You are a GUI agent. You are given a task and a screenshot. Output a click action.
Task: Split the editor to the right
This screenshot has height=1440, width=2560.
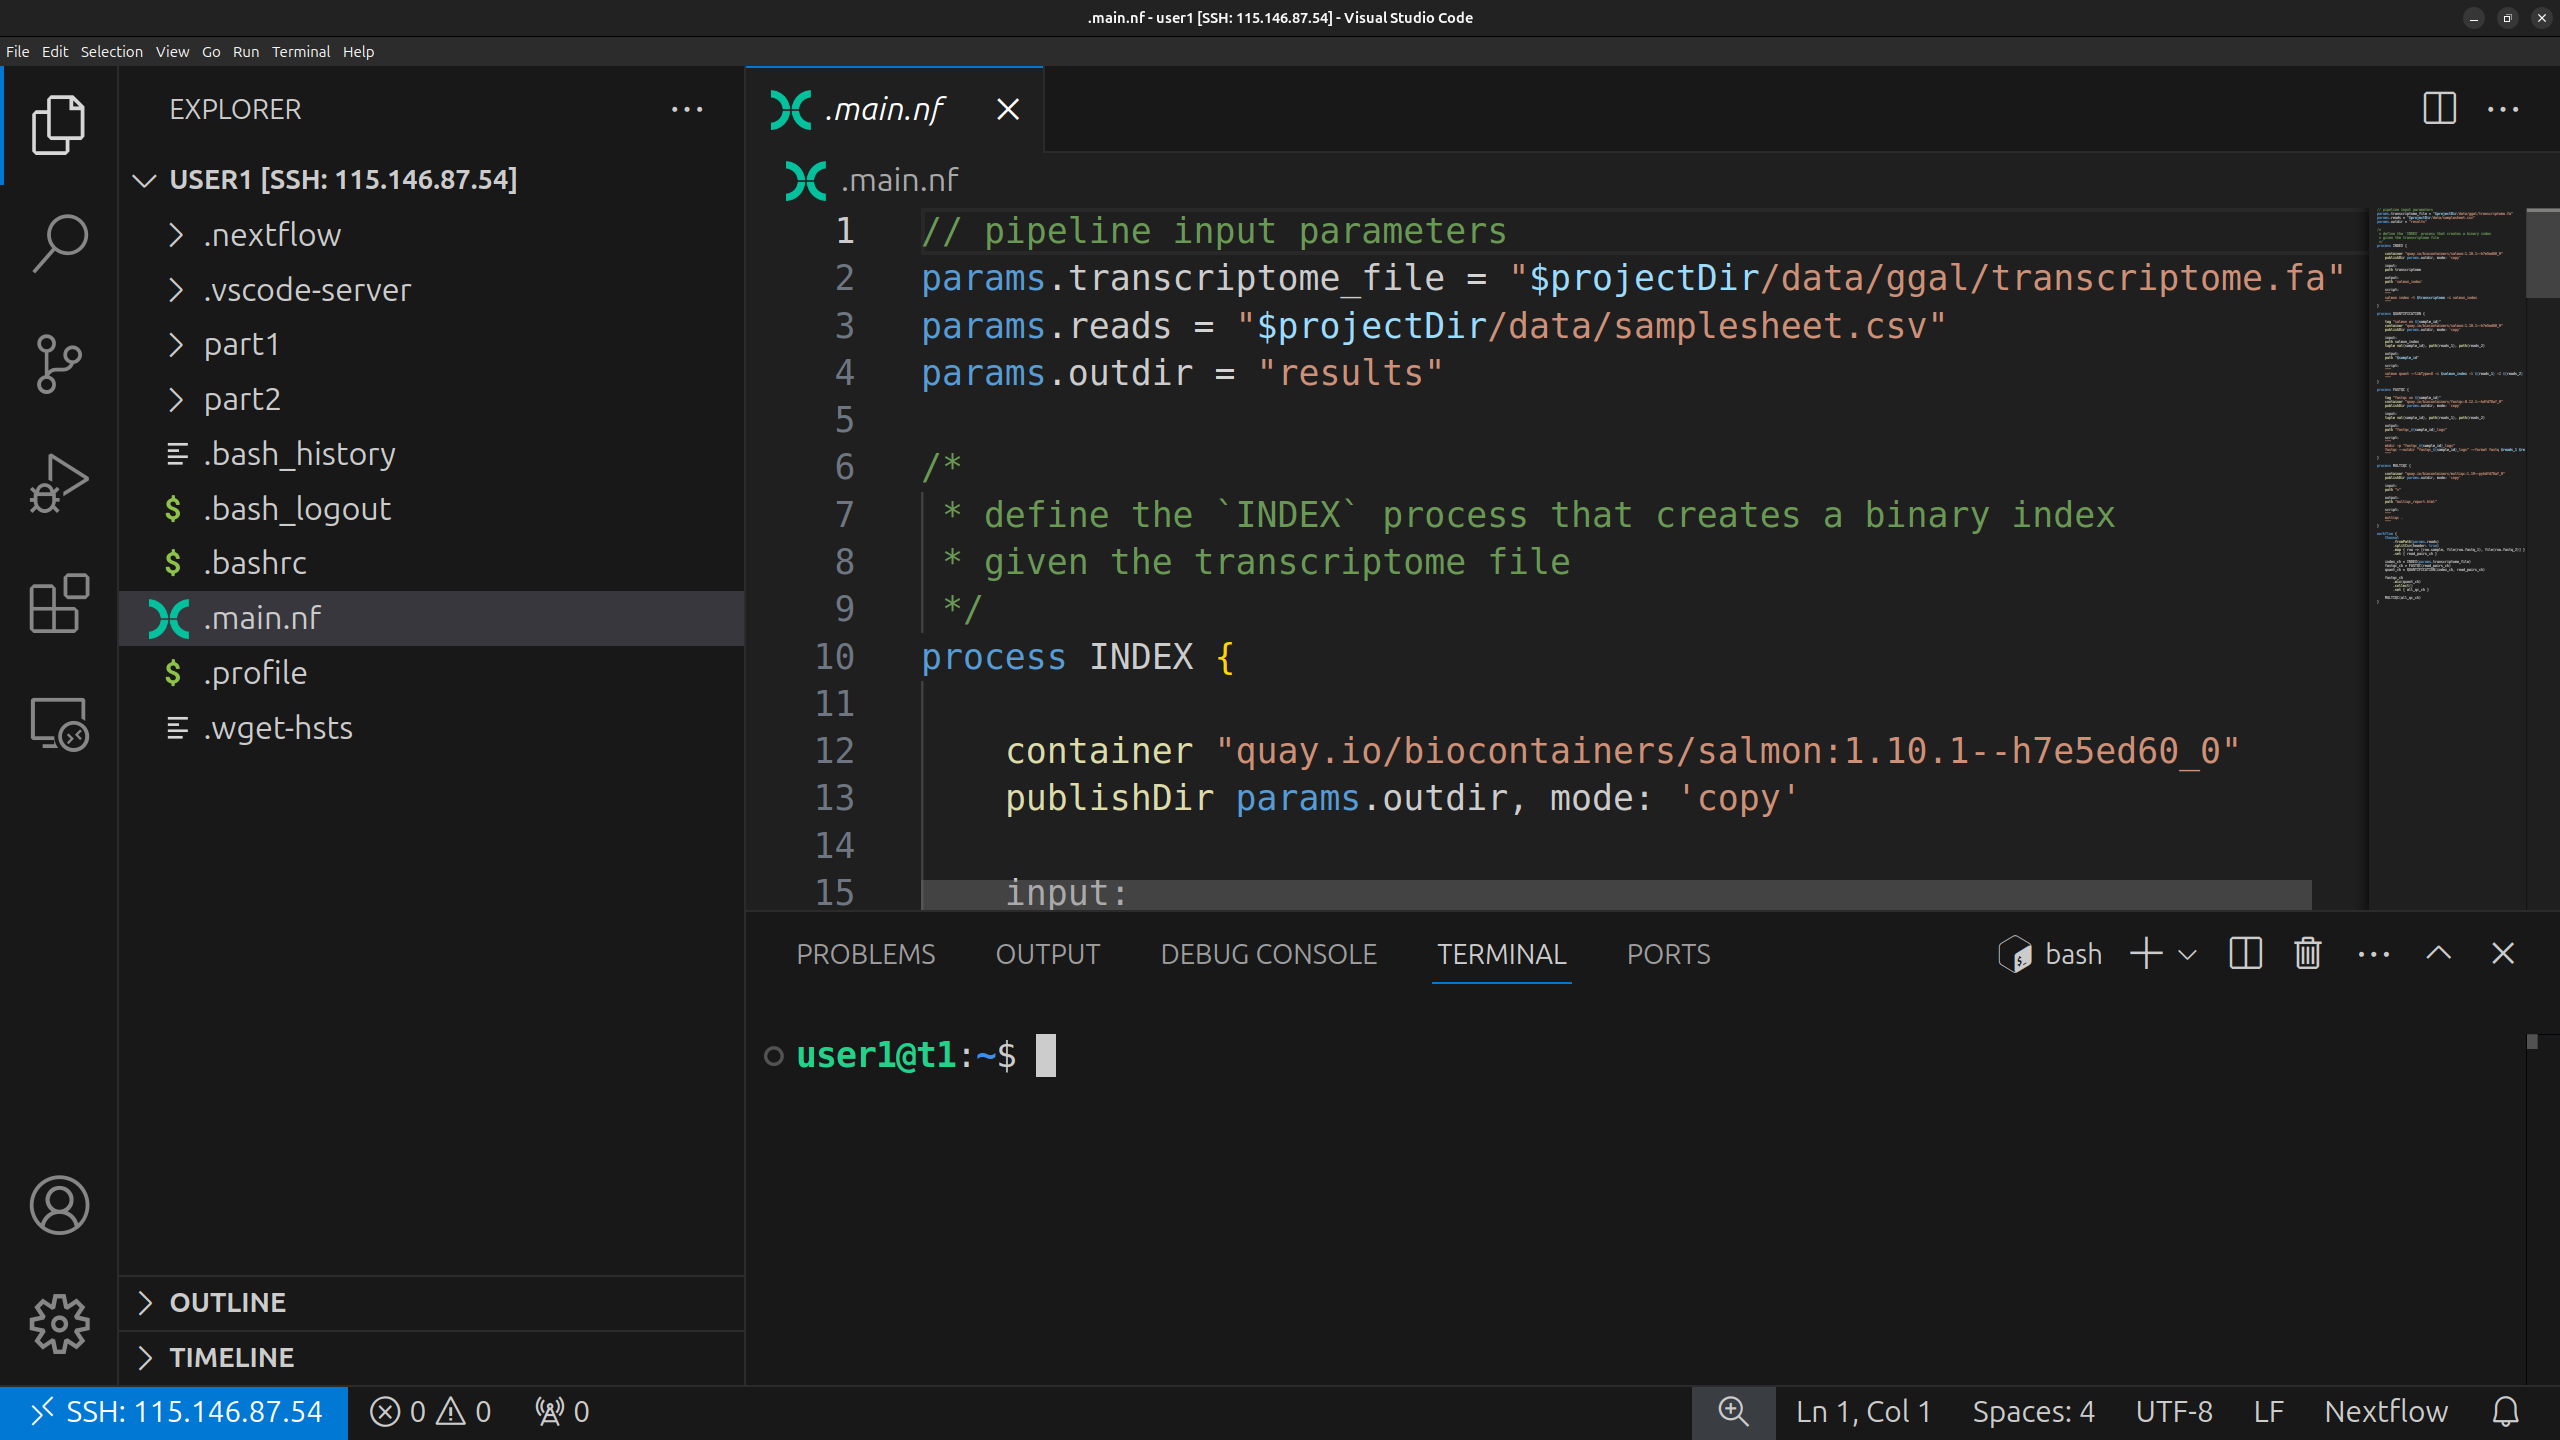tap(2439, 108)
